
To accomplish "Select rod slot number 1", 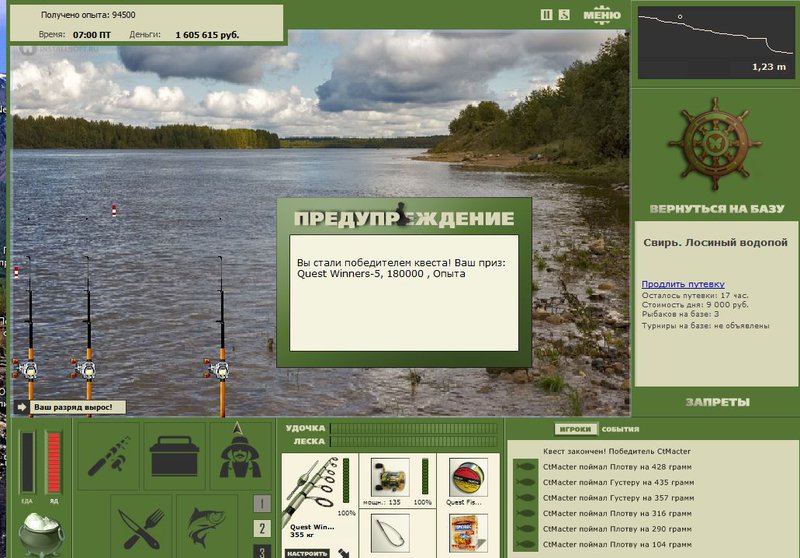I will coord(262,504).
